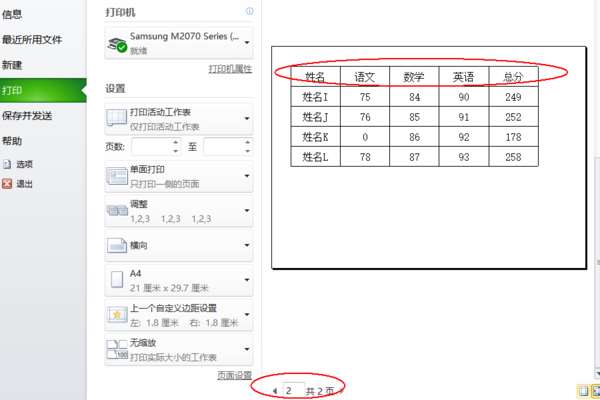
Task: Go to the previous preview page arrow
Action: [x=275, y=391]
